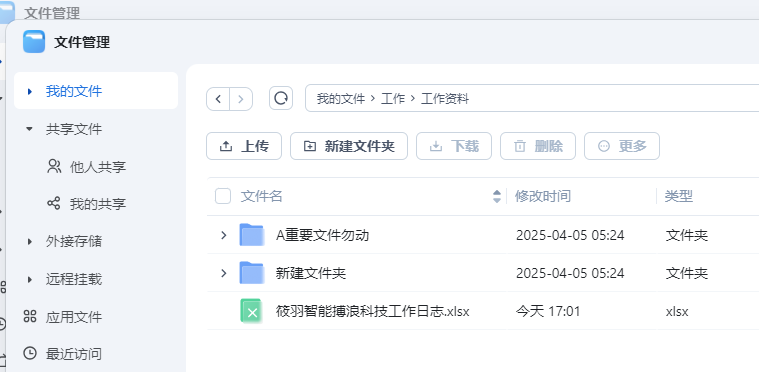Screen dimensions: 759x372
Task: Open the 更多 more options button
Action: [622, 146]
